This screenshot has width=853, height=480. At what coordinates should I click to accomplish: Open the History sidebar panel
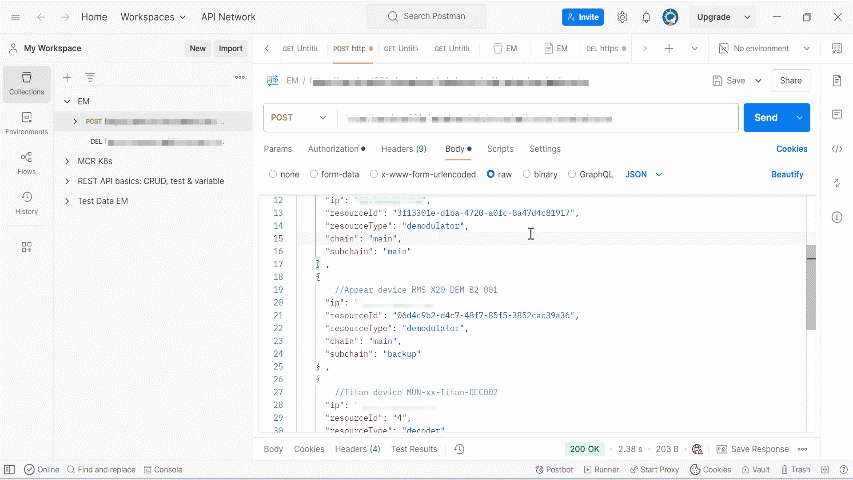click(27, 203)
